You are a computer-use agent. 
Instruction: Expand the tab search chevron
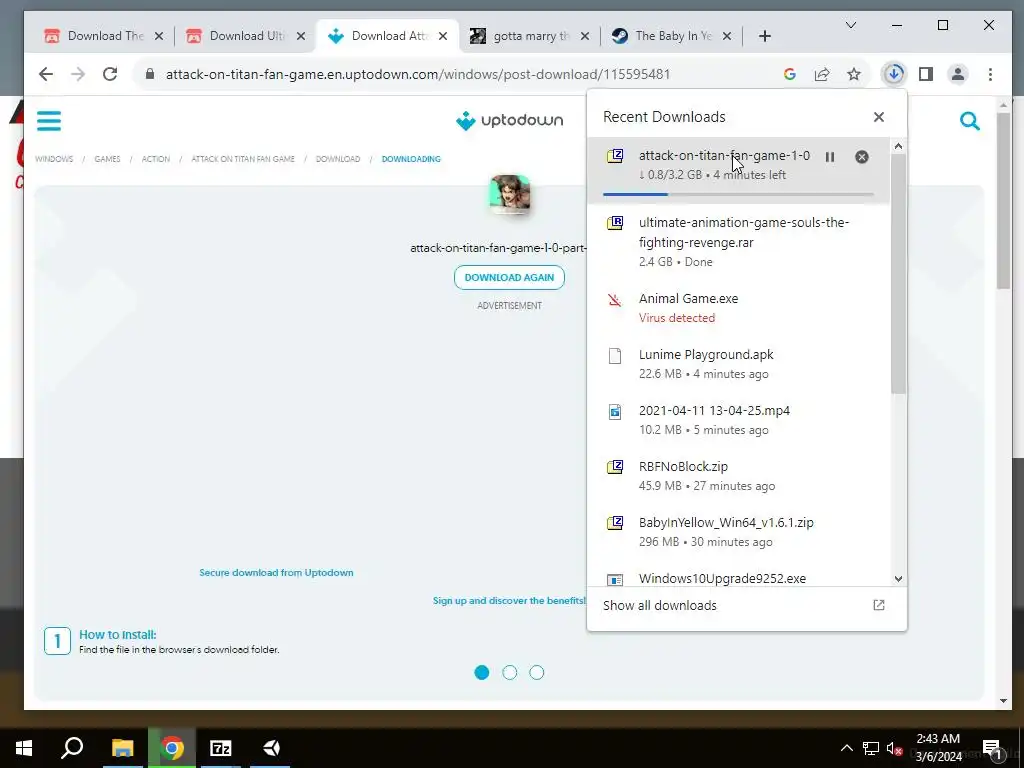pyautogui.click(x=850, y=25)
